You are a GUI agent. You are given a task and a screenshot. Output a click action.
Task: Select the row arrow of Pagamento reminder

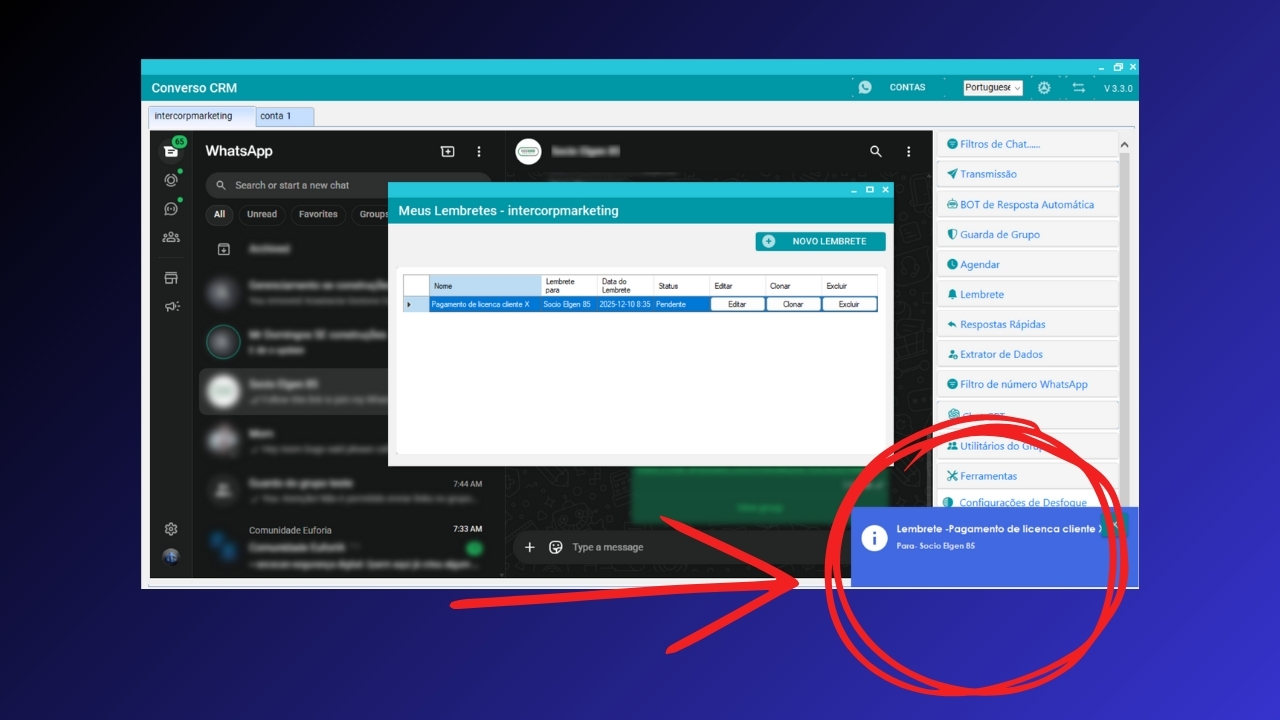point(416,304)
